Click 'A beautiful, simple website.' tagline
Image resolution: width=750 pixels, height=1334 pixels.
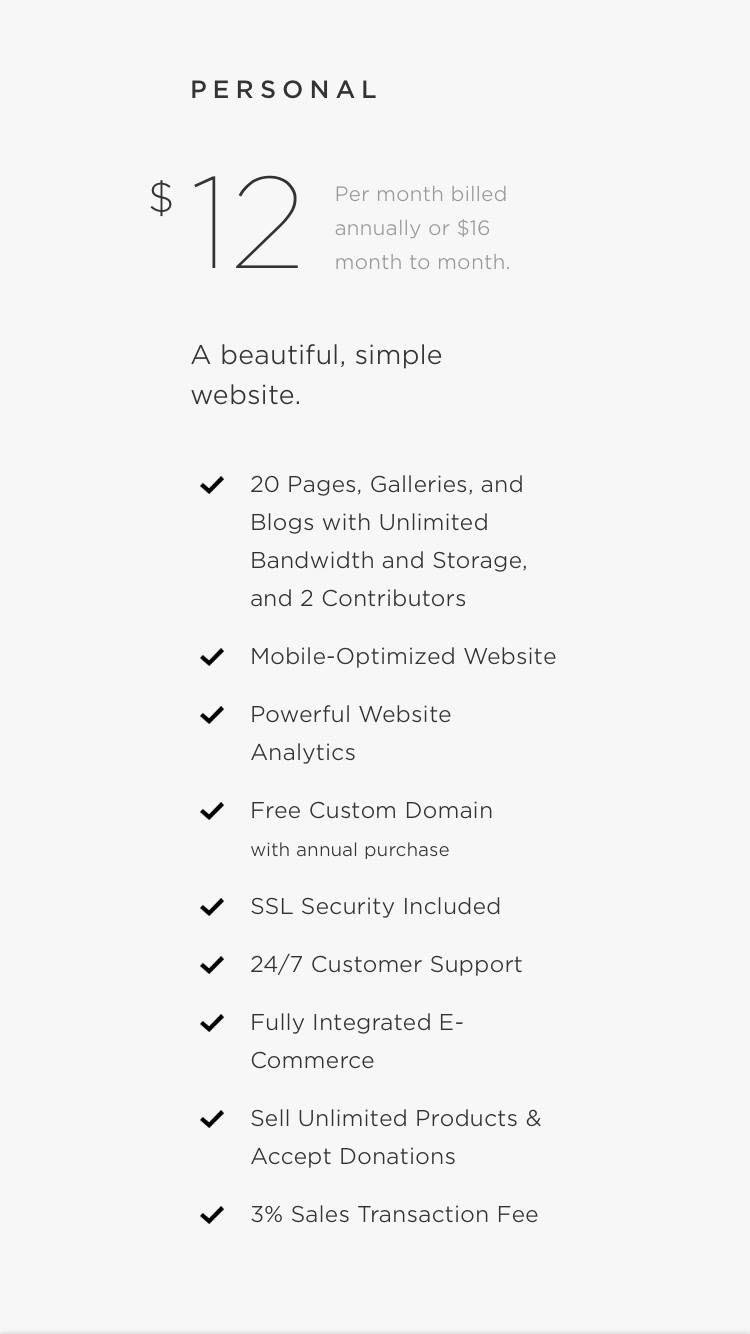pos(316,375)
